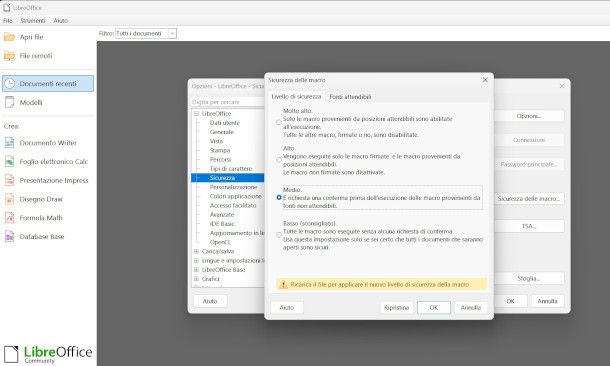Select OpenCL in options tree
The width and height of the screenshot is (610, 366).
click(x=220, y=242)
